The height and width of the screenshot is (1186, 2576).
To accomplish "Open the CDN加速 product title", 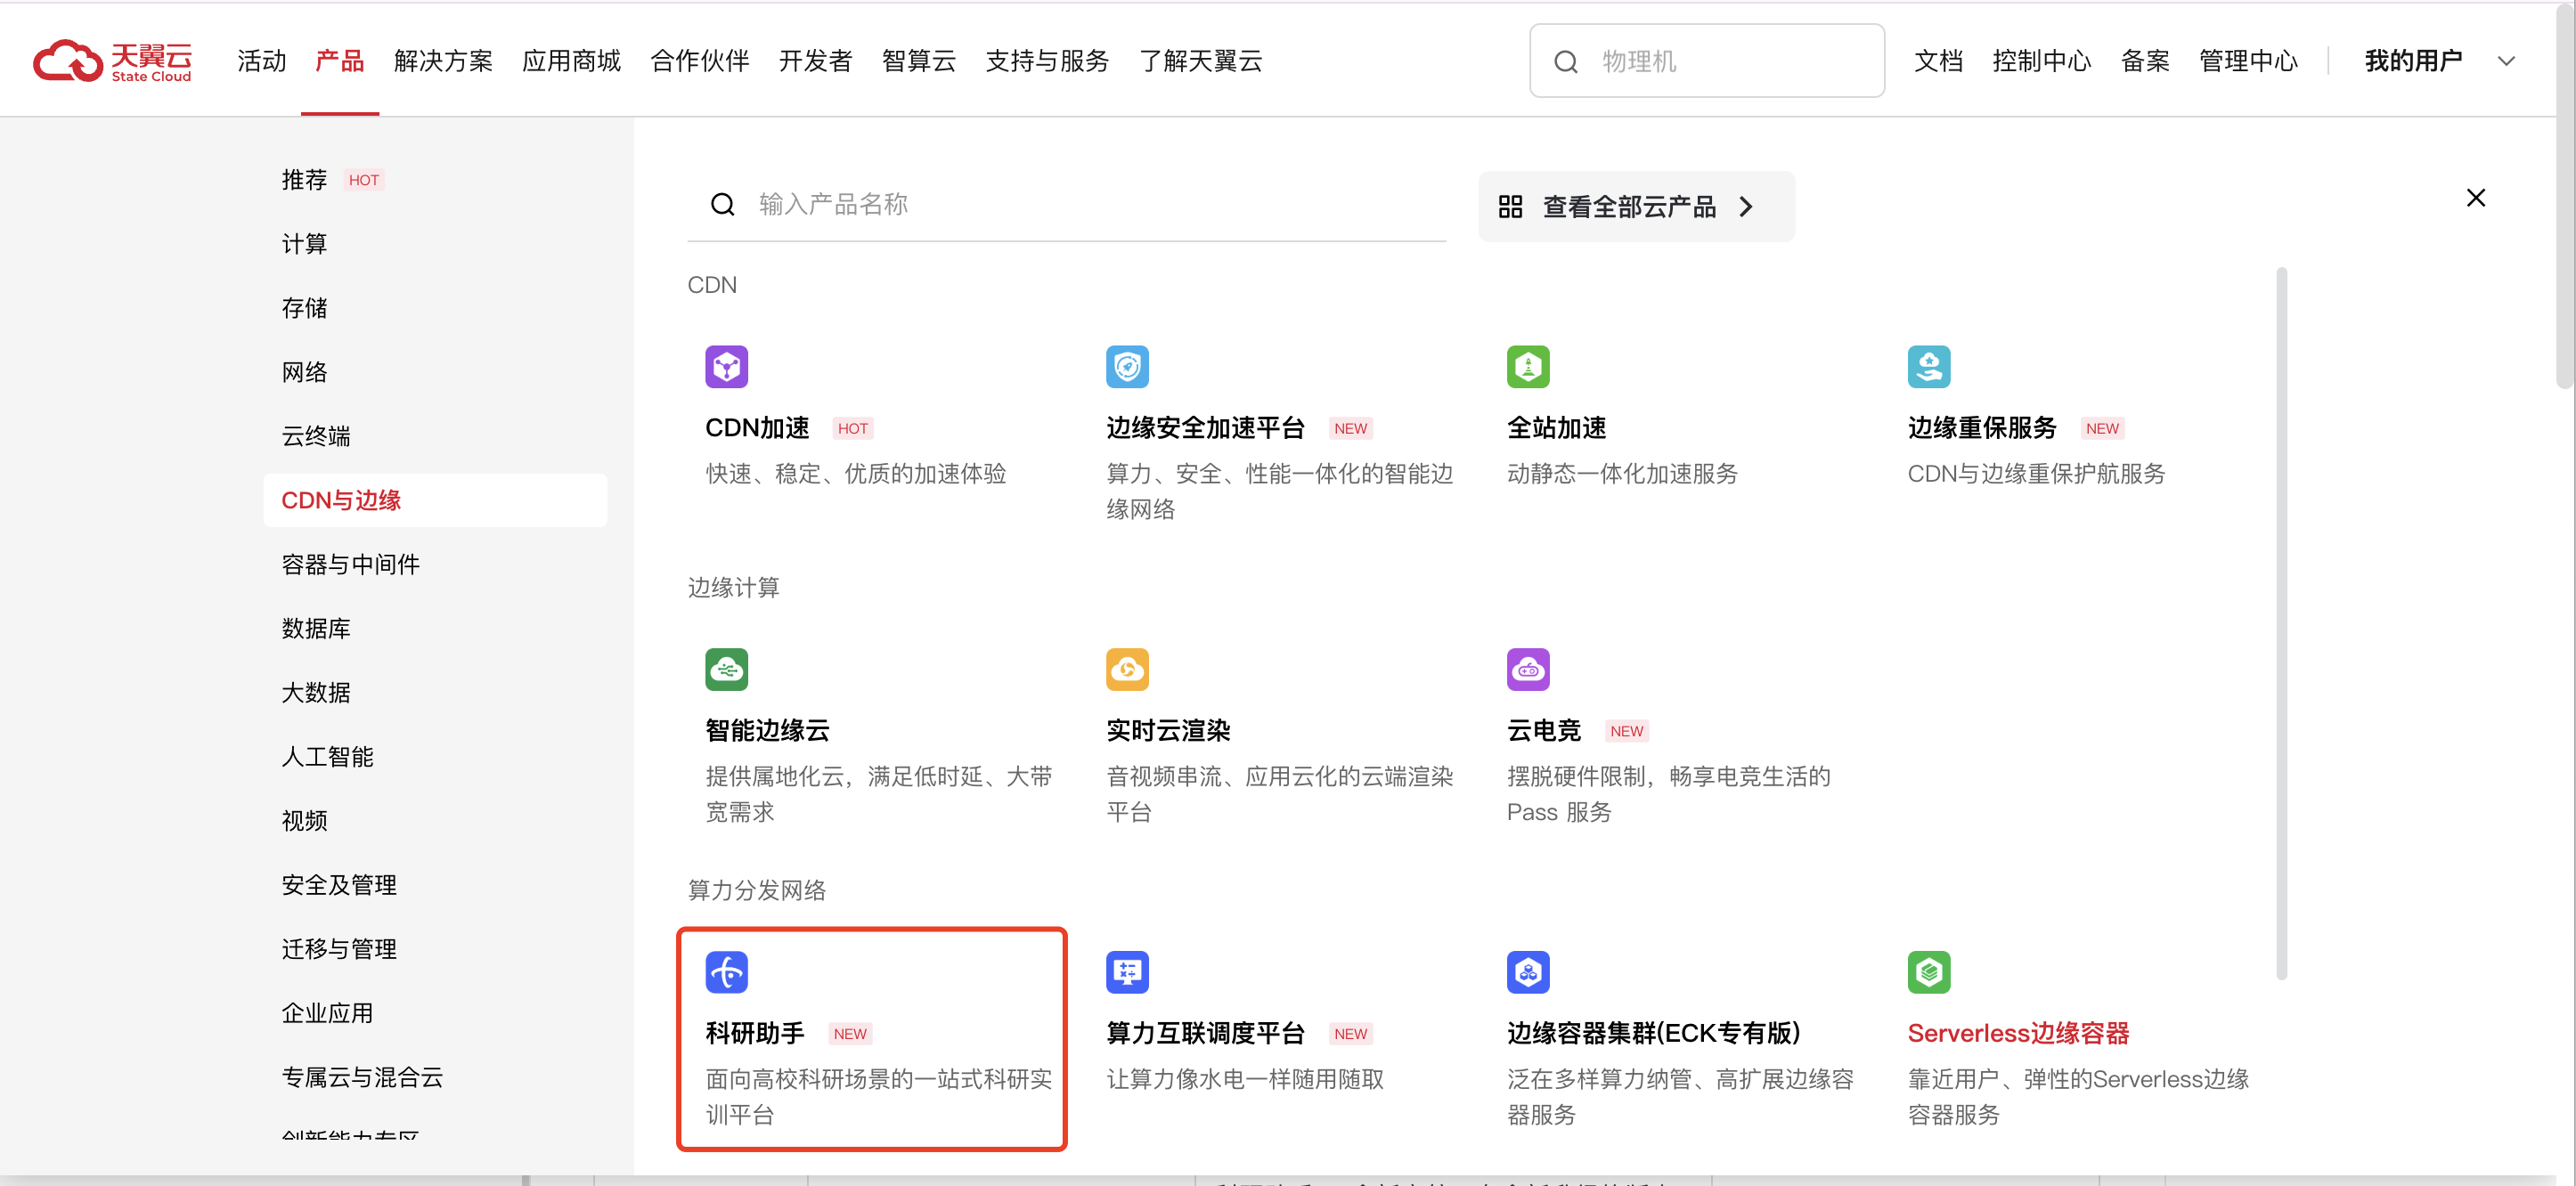I will [757, 428].
